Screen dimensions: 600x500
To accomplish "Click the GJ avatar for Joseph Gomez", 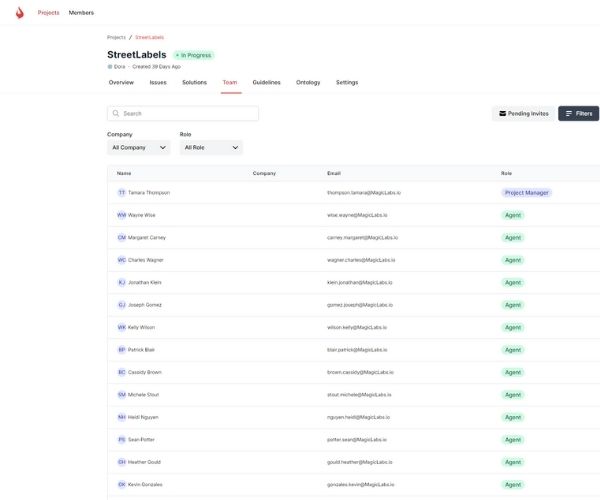I will pyautogui.click(x=122, y=305).
